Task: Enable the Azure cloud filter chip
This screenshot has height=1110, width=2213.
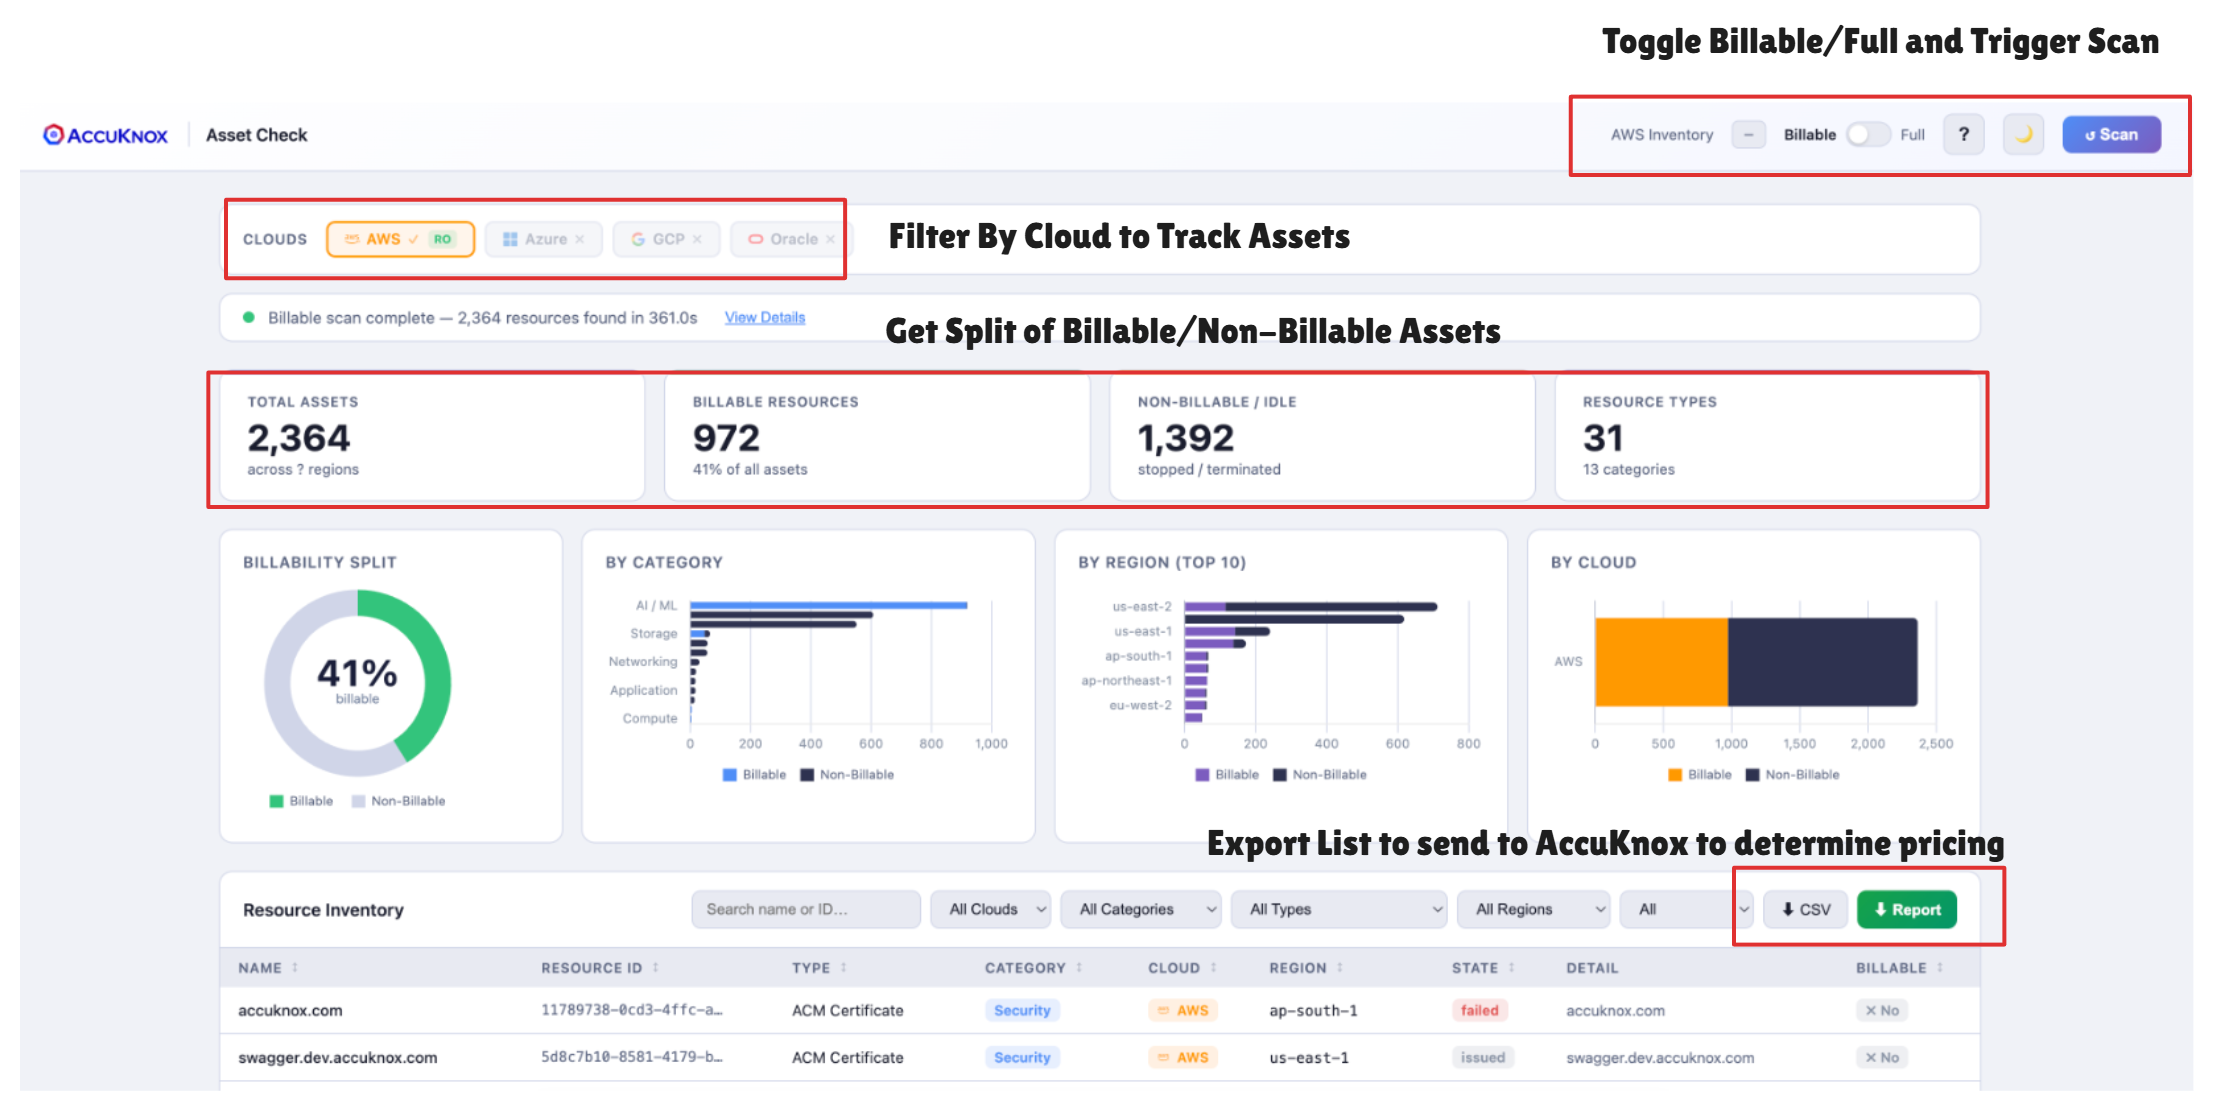Action: pos(543,239)
